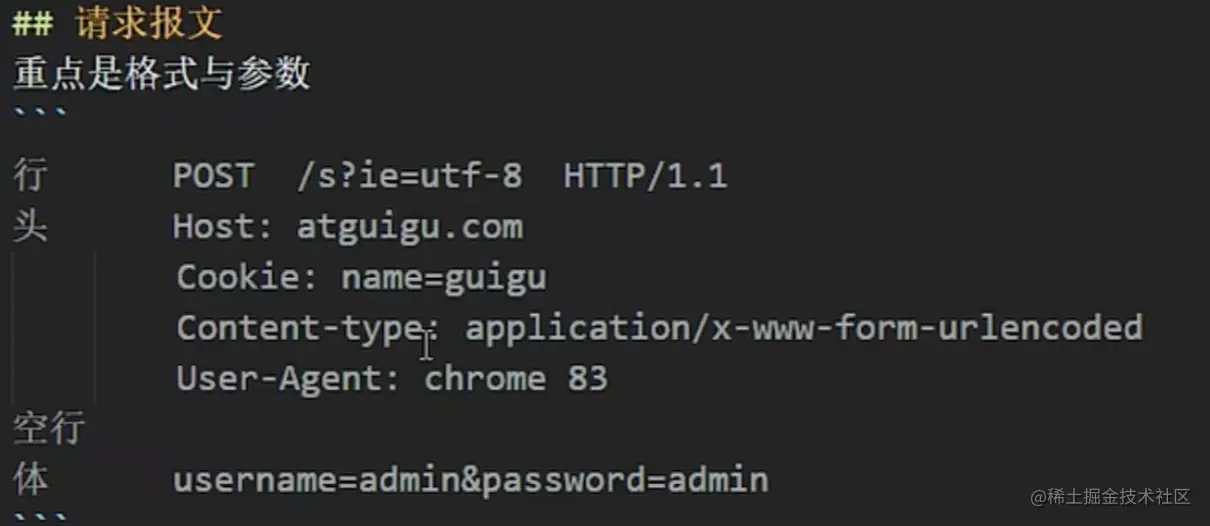Click the name=guigu cookie value
The height and width of the screenshot is (526, 1210).
444,277
